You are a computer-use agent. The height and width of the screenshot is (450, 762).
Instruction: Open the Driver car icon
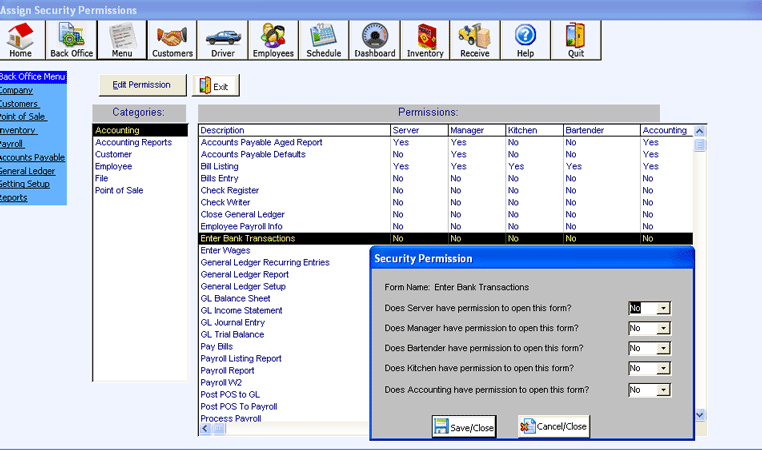click(223, 40)
